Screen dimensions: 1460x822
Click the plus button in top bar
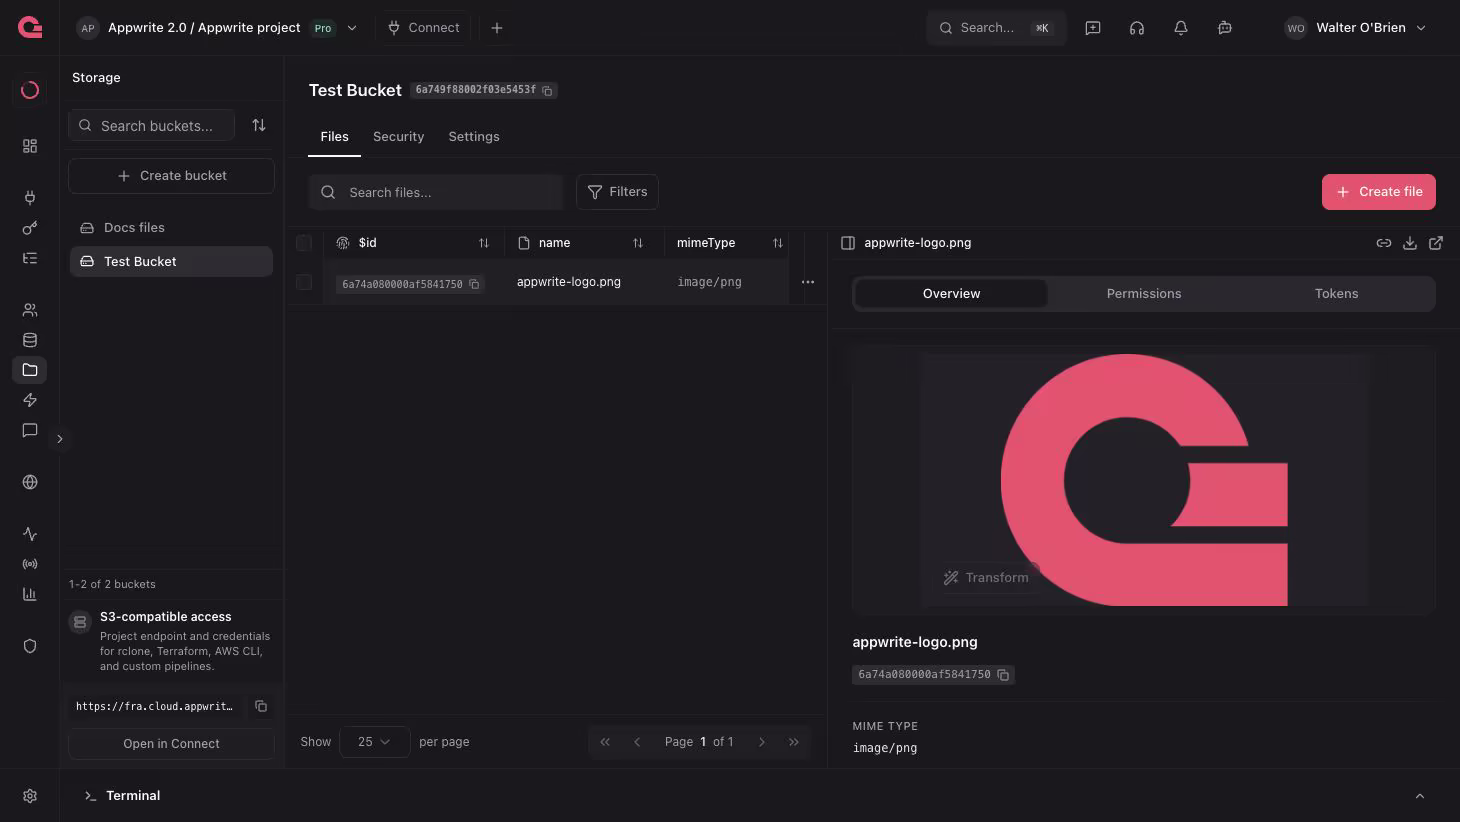[497, 28]
